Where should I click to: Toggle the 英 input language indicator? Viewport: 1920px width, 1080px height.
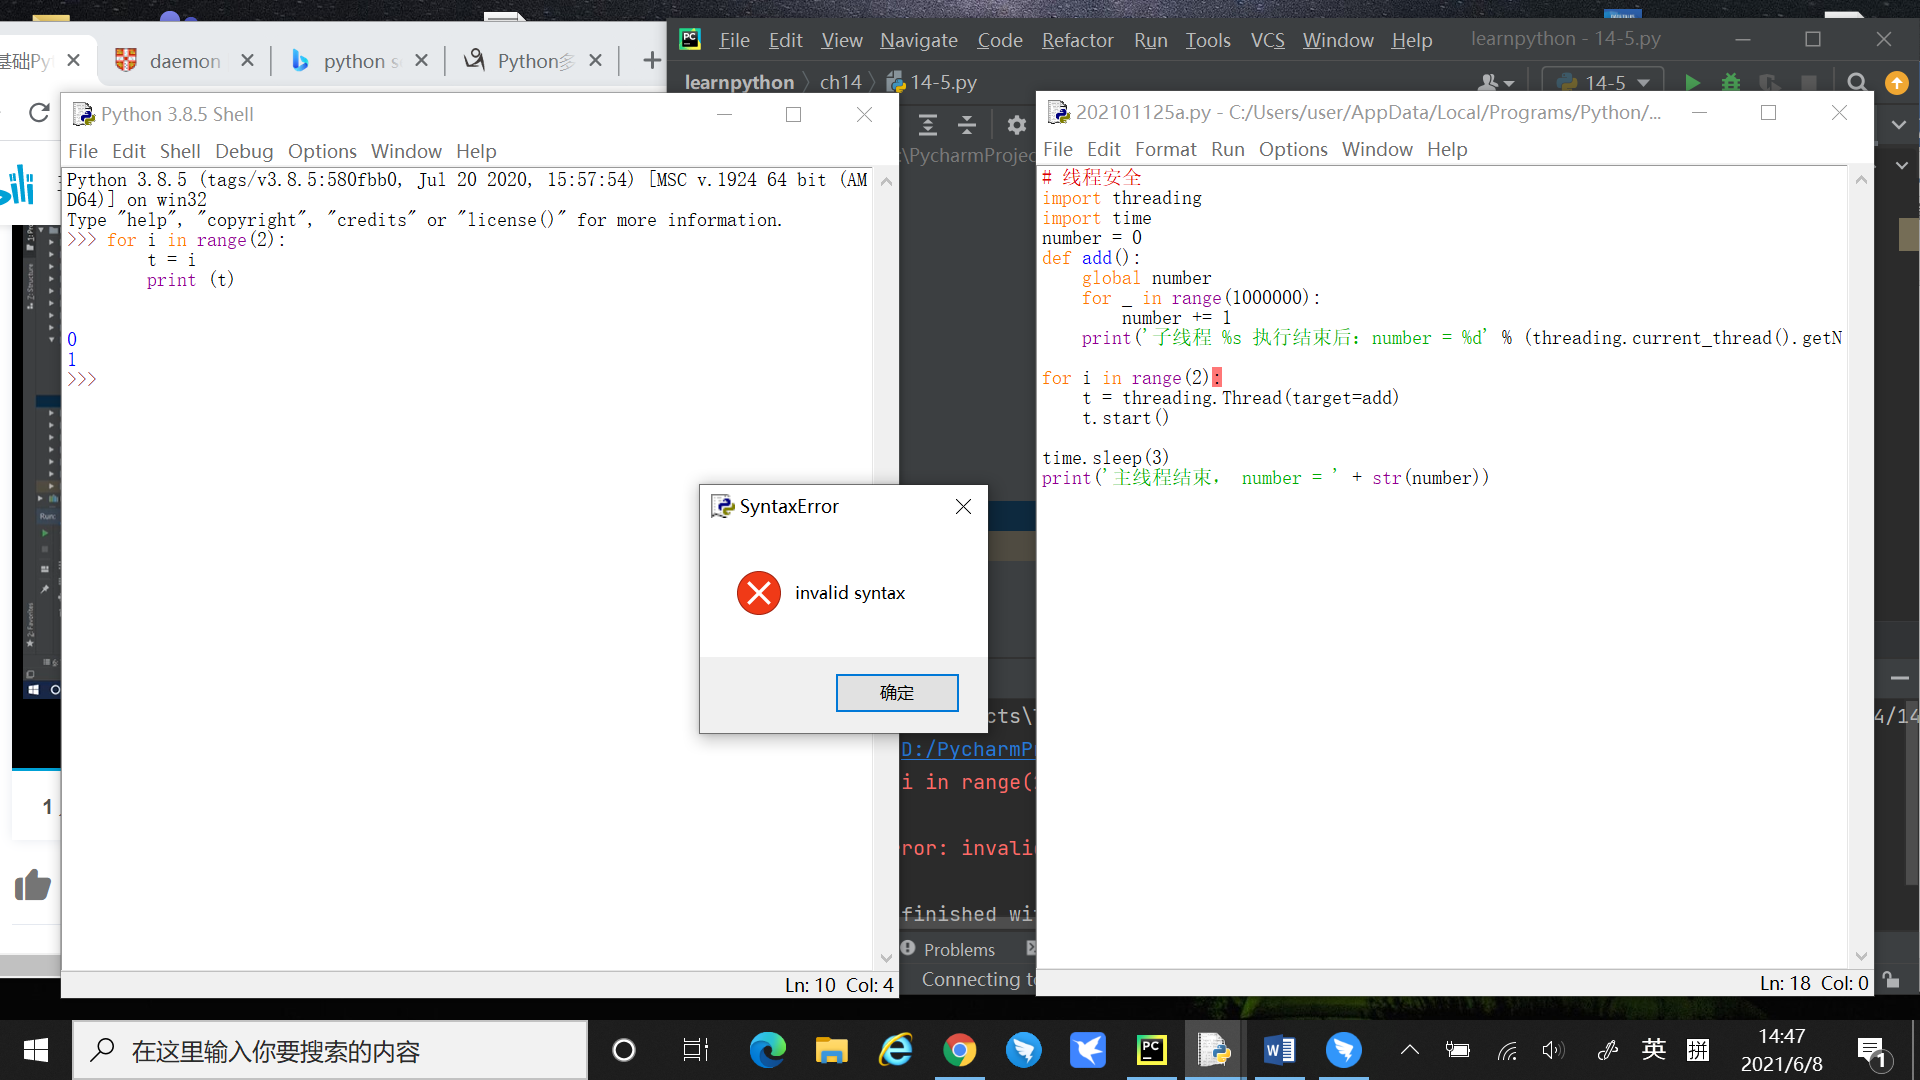pos(1654,1050)
